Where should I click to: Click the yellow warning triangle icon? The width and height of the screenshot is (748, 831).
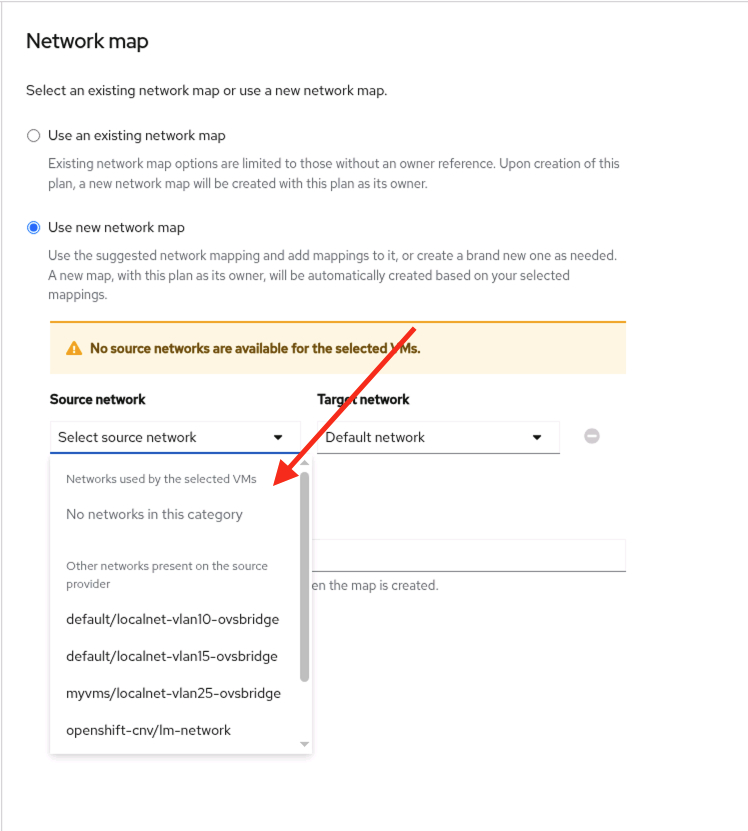click(74, 349)
